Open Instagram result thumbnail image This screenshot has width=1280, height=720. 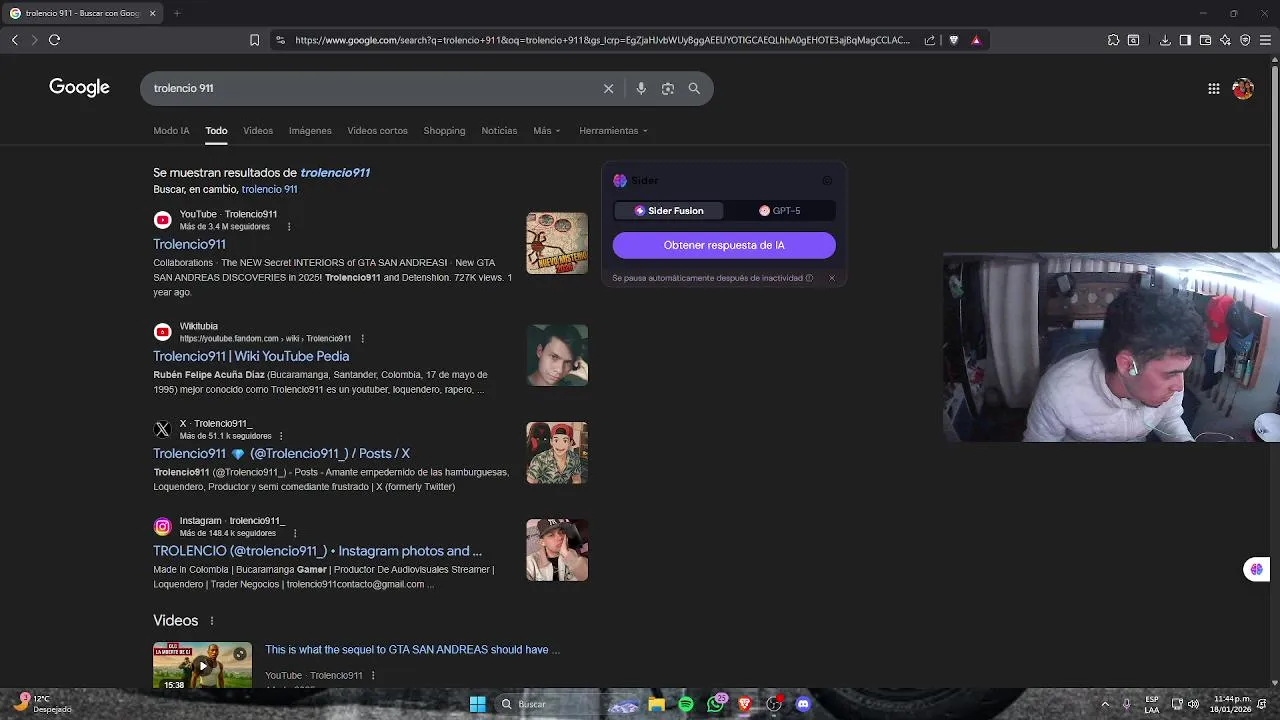coord(557,550)
